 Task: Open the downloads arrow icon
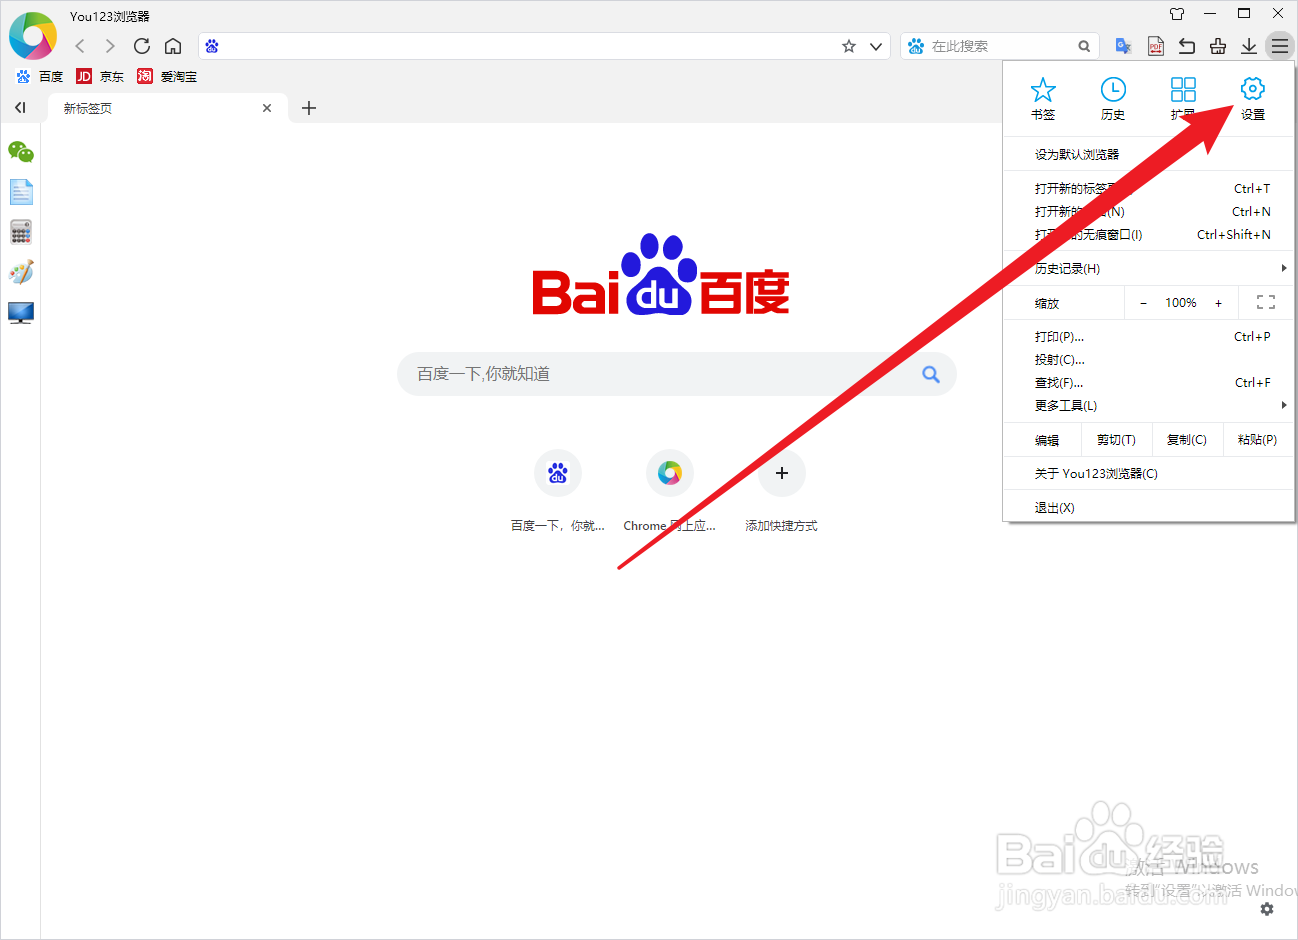(x=1249, y=46)
